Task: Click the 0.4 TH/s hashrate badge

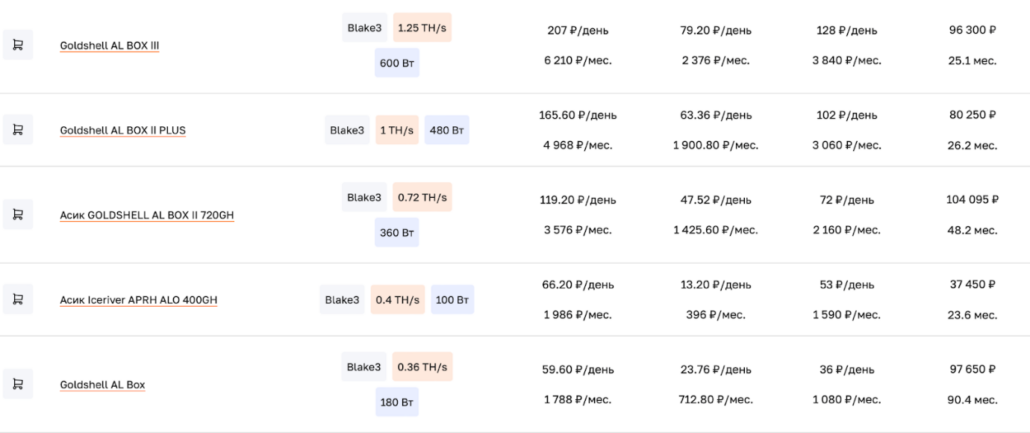Action: tap(397, 300)
